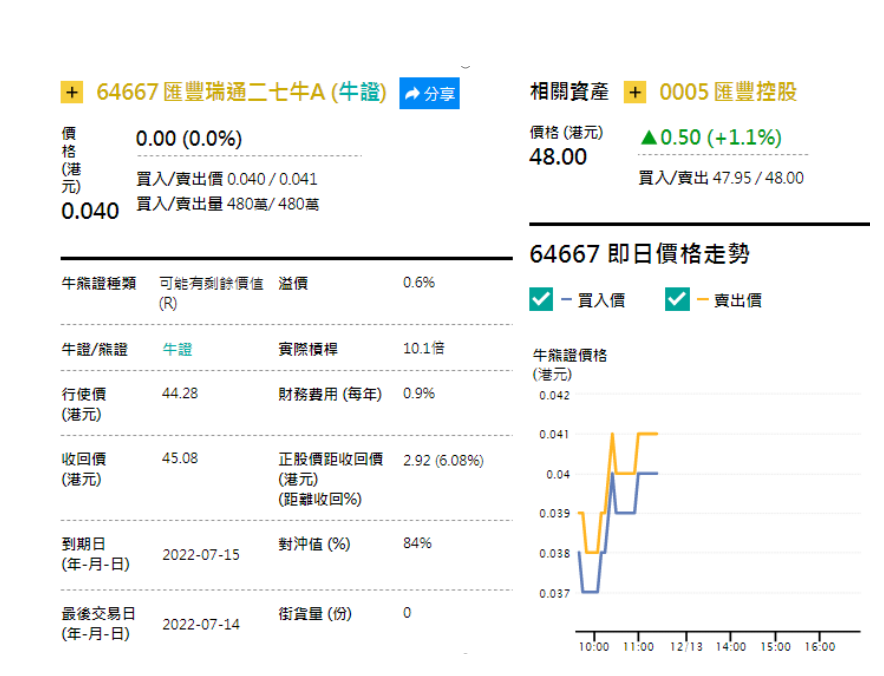The image size is (884, 676).
Task: Click the 牛證 link in 牛證/熊證 row
Action: [x=178, y=350]
